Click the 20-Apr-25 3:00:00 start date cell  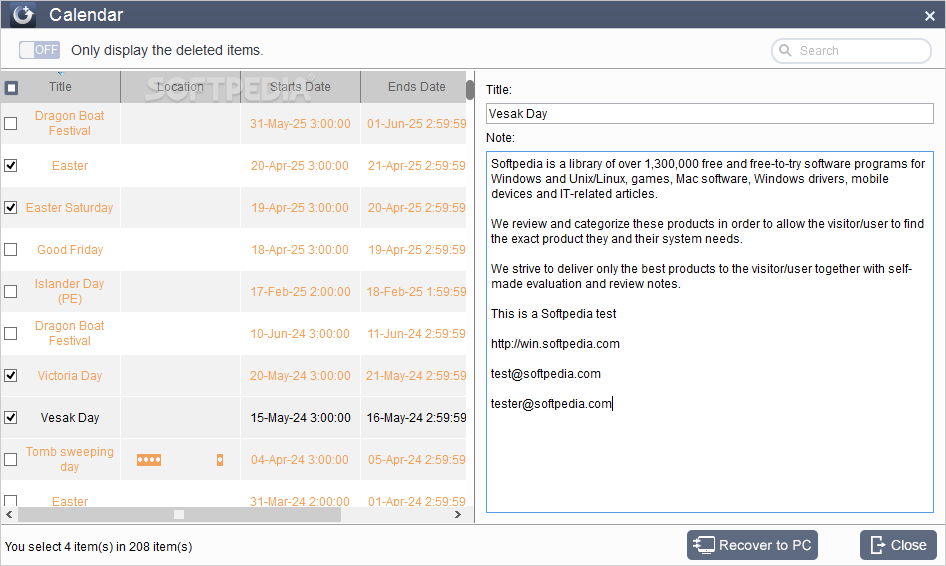[x=300, y=165]
